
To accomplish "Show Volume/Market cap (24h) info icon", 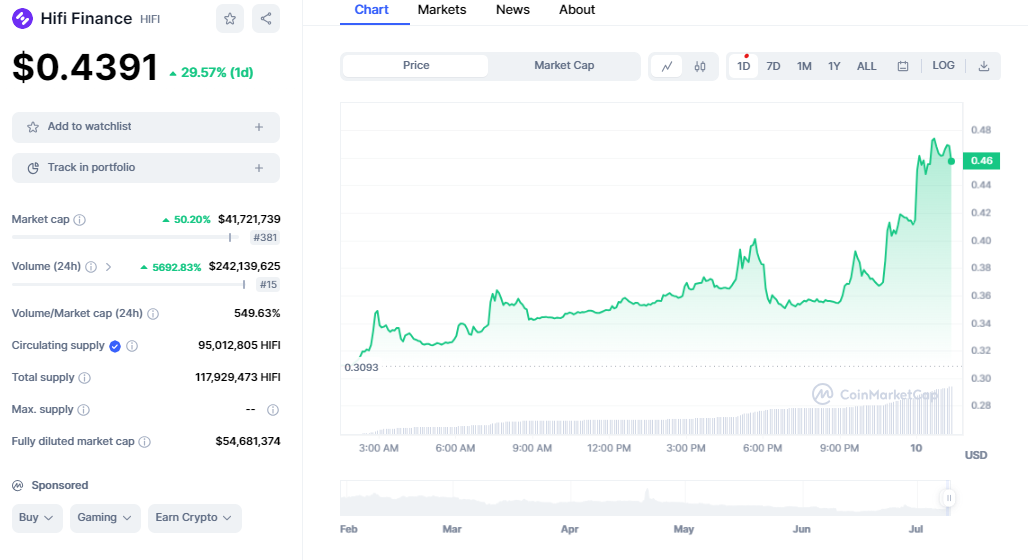I will tap(153, 314).
